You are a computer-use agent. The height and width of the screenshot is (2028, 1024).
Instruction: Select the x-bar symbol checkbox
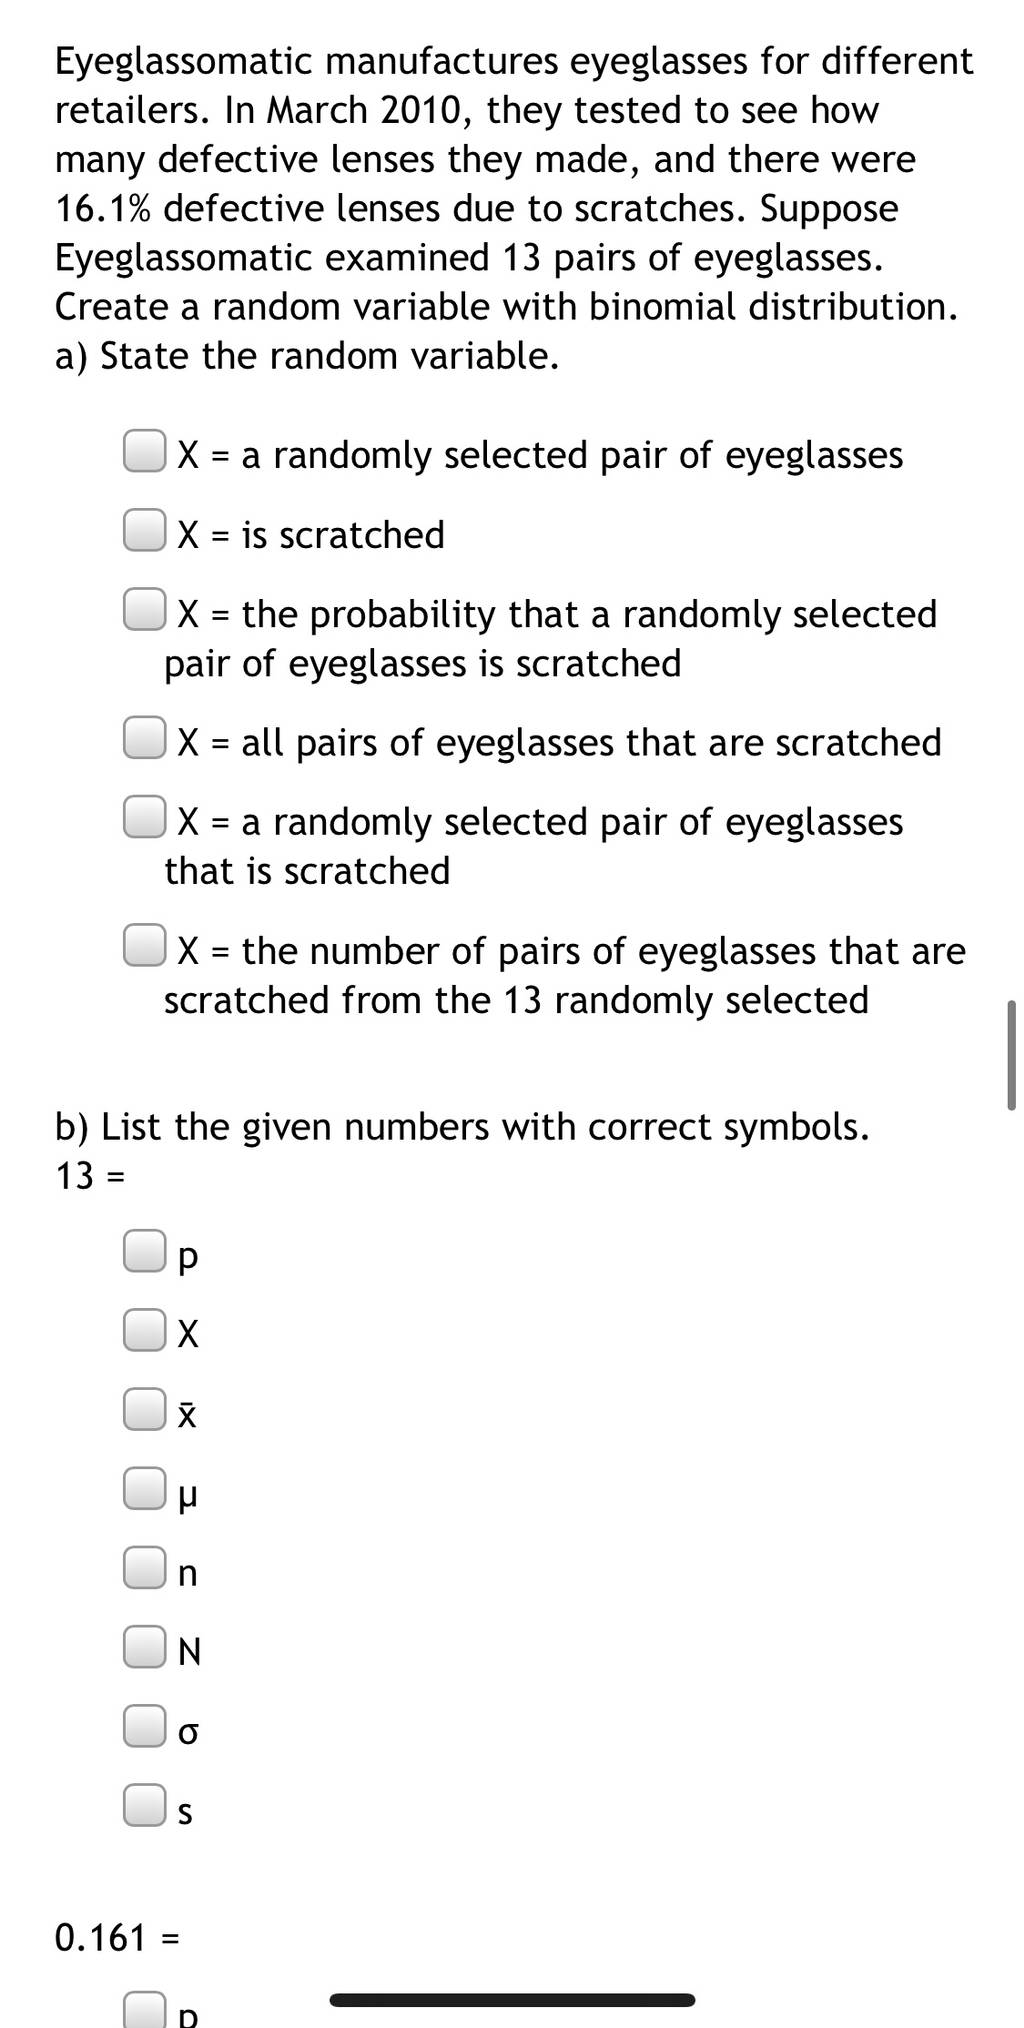tap(144, 1410)
